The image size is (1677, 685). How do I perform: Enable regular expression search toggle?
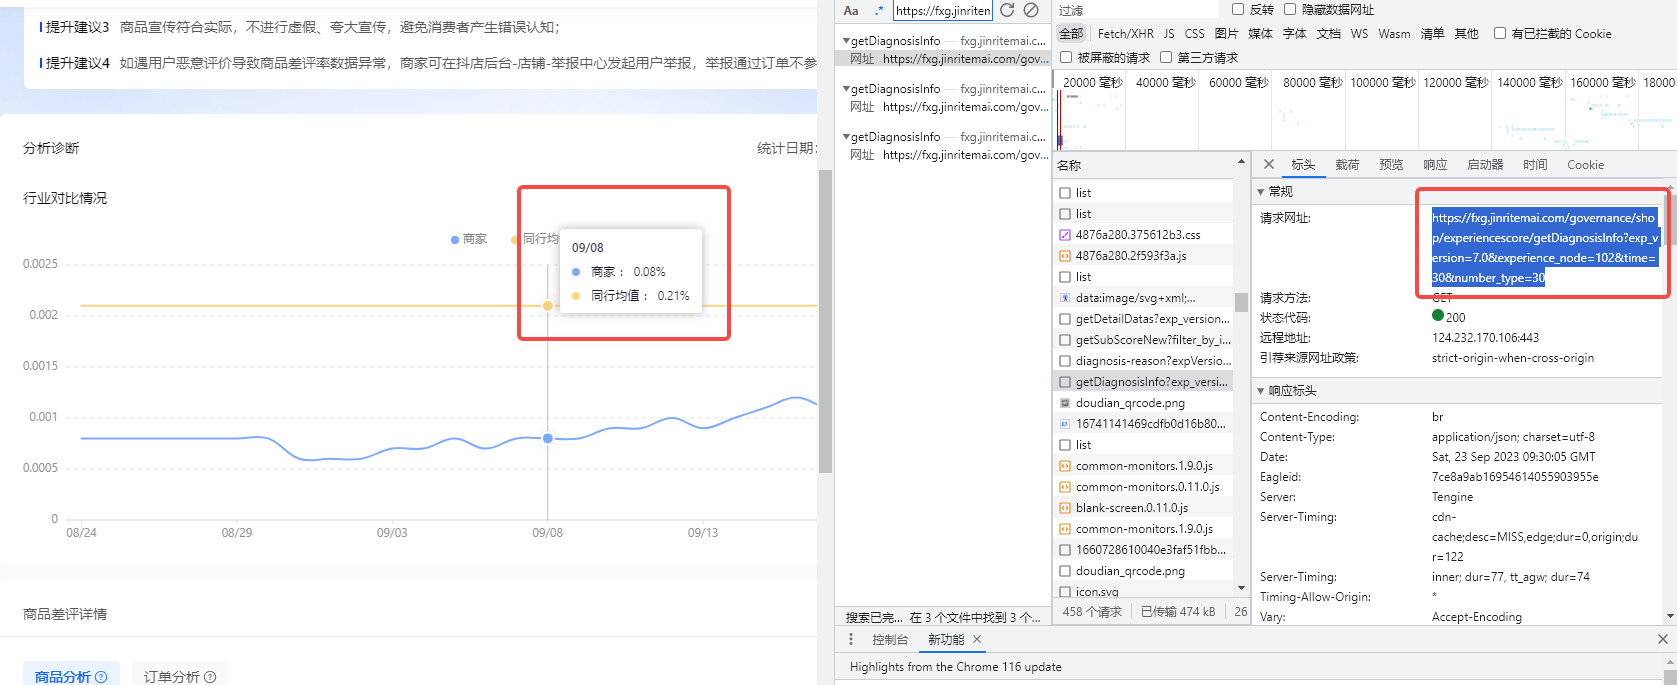[878, 11]
